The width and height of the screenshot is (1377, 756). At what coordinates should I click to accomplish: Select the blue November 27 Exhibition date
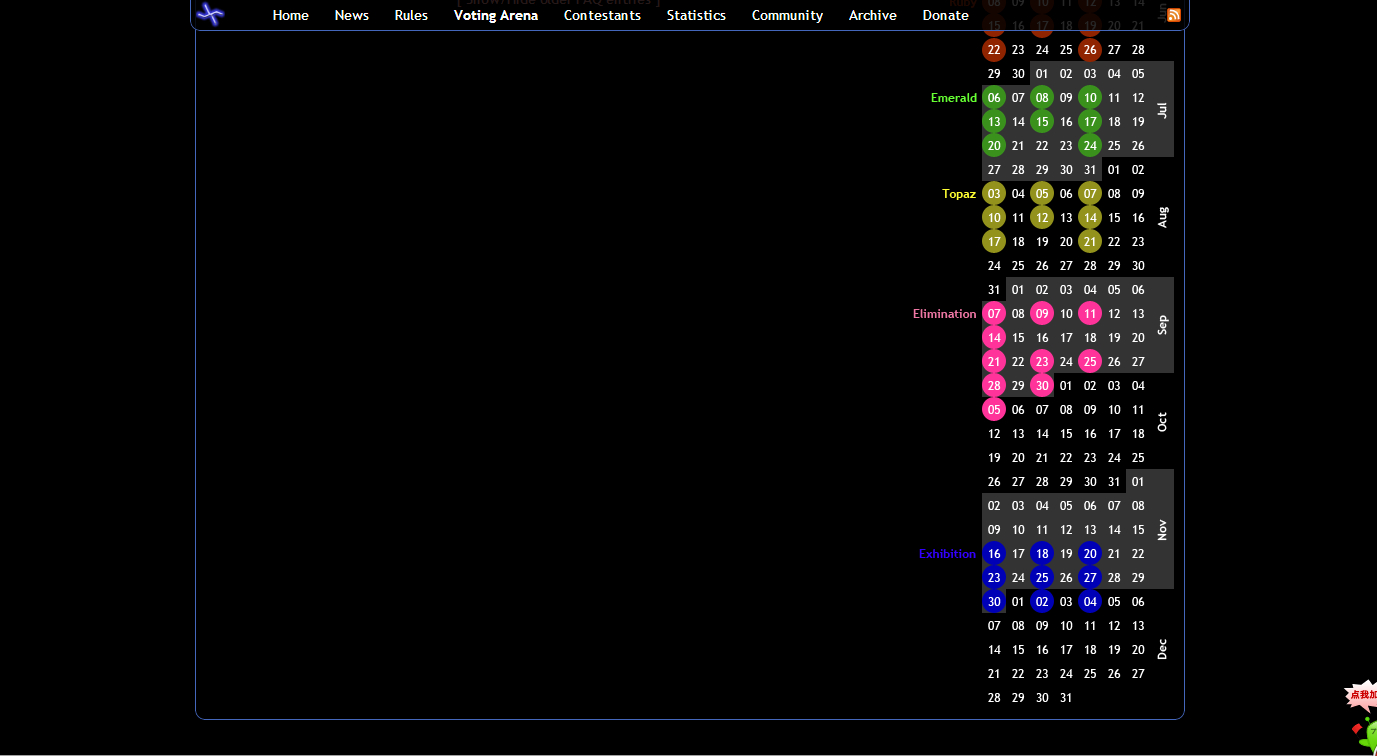(x=1090, y=578)
